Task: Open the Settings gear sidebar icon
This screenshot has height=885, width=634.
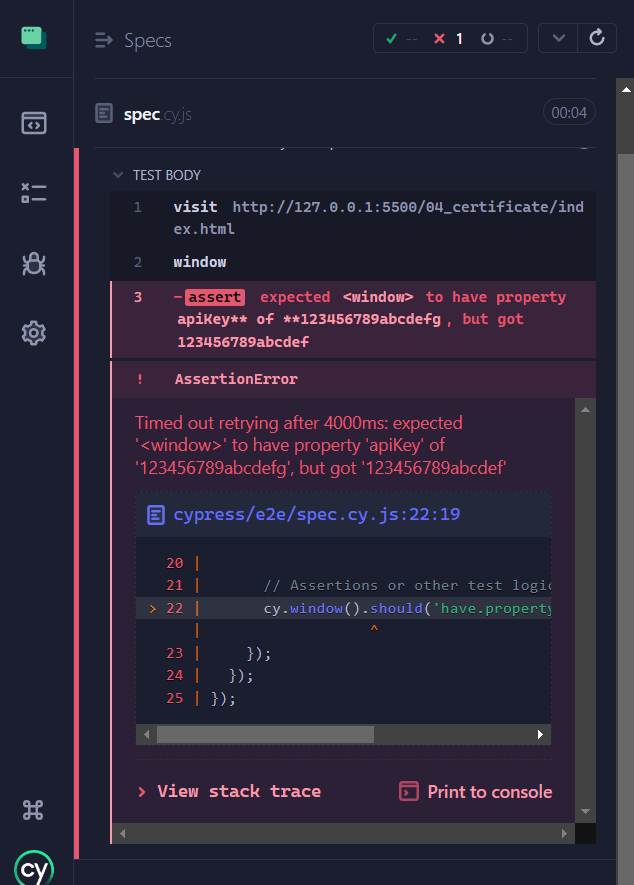Action: click(34, 332)
